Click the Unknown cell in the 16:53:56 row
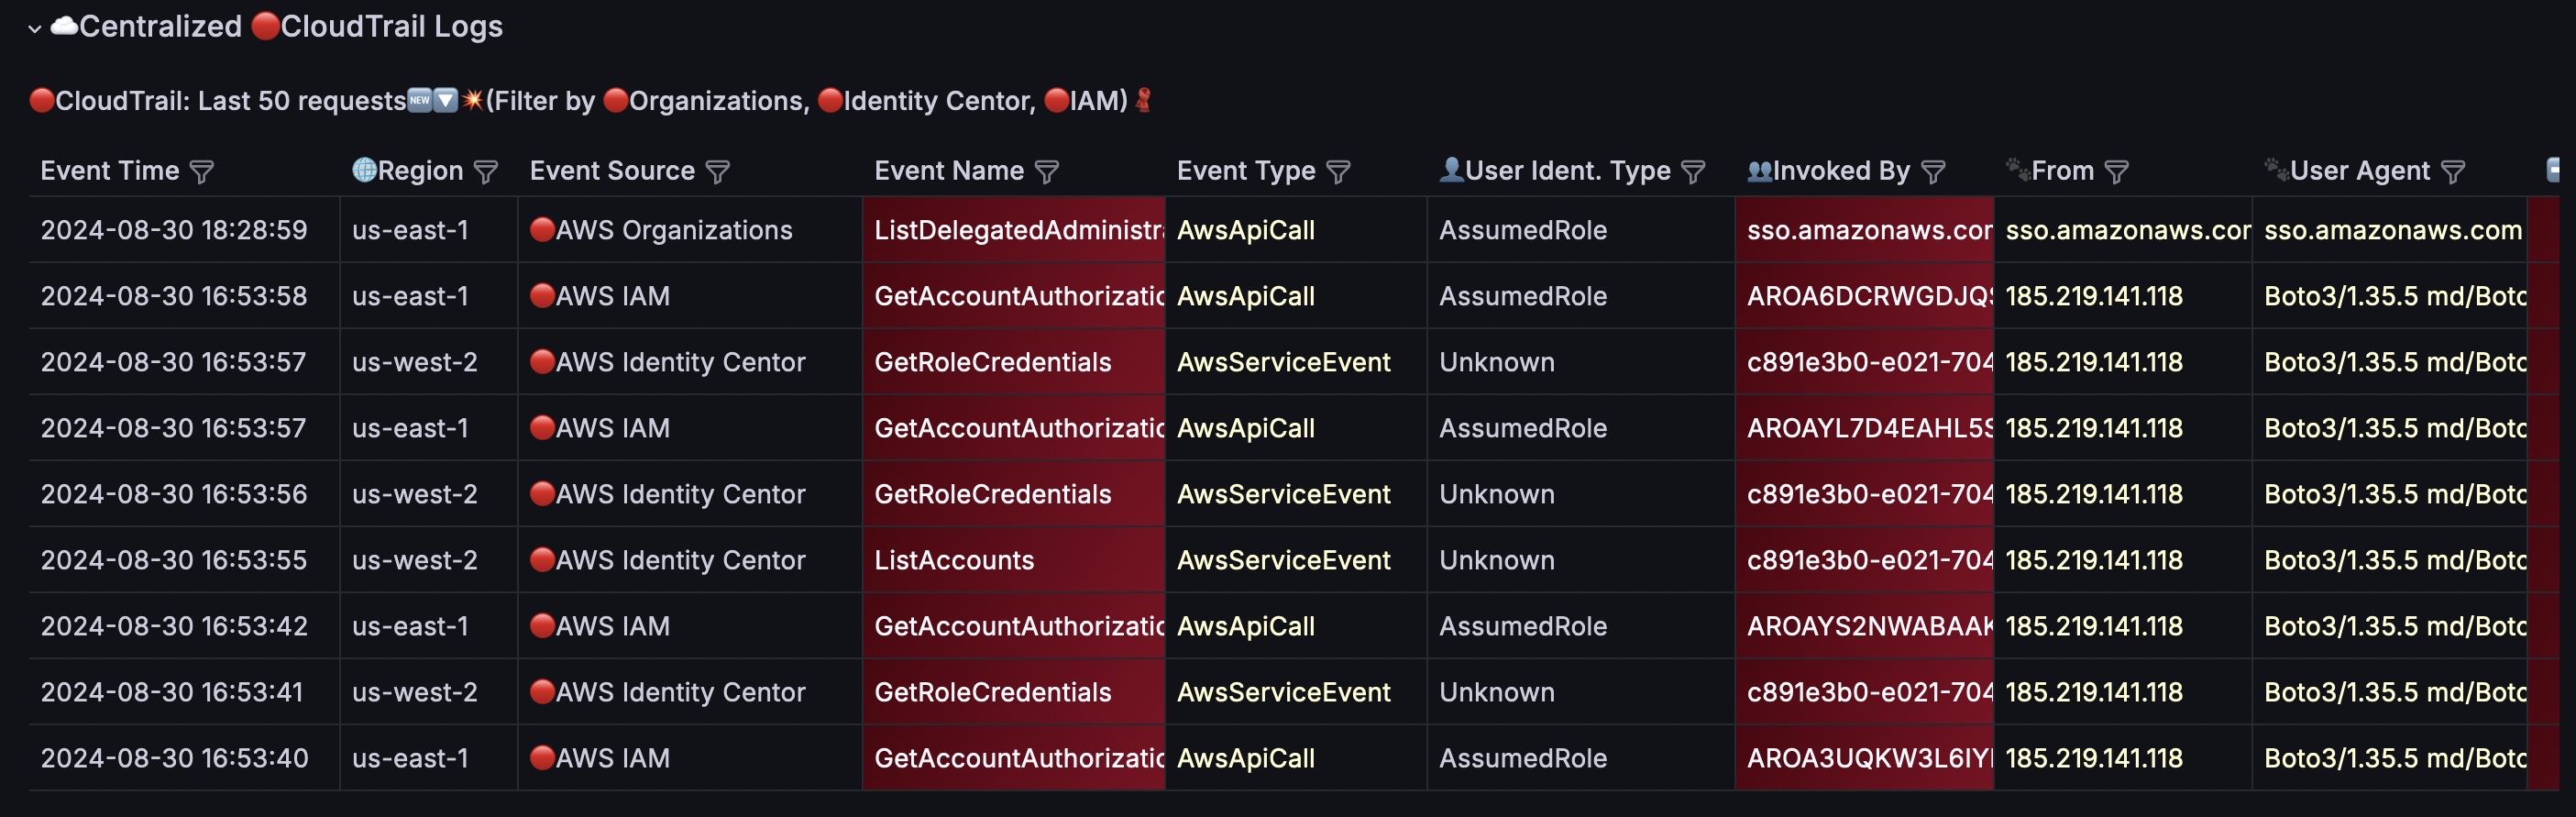Image resolution: width=2576 pixels, height=817 pixels. (x=1581, y=494)
